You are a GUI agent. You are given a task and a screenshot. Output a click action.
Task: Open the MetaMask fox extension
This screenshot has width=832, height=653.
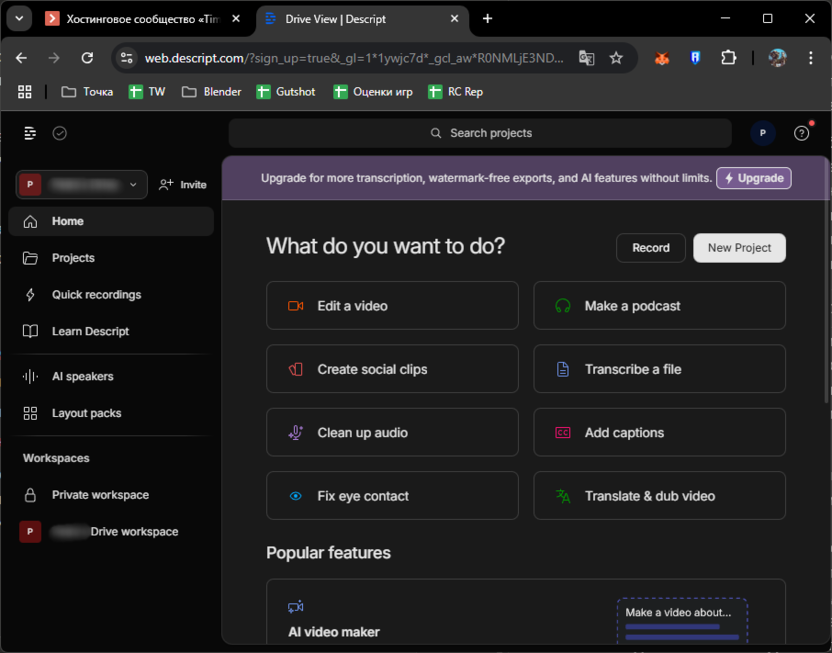coord(662,58)
